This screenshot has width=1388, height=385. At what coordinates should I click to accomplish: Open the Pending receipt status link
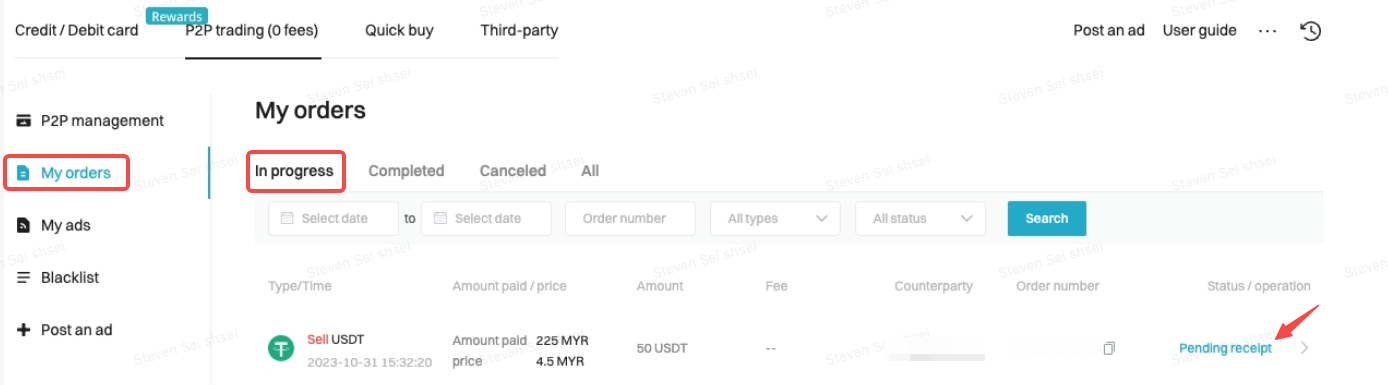(x=1226, y=348)
